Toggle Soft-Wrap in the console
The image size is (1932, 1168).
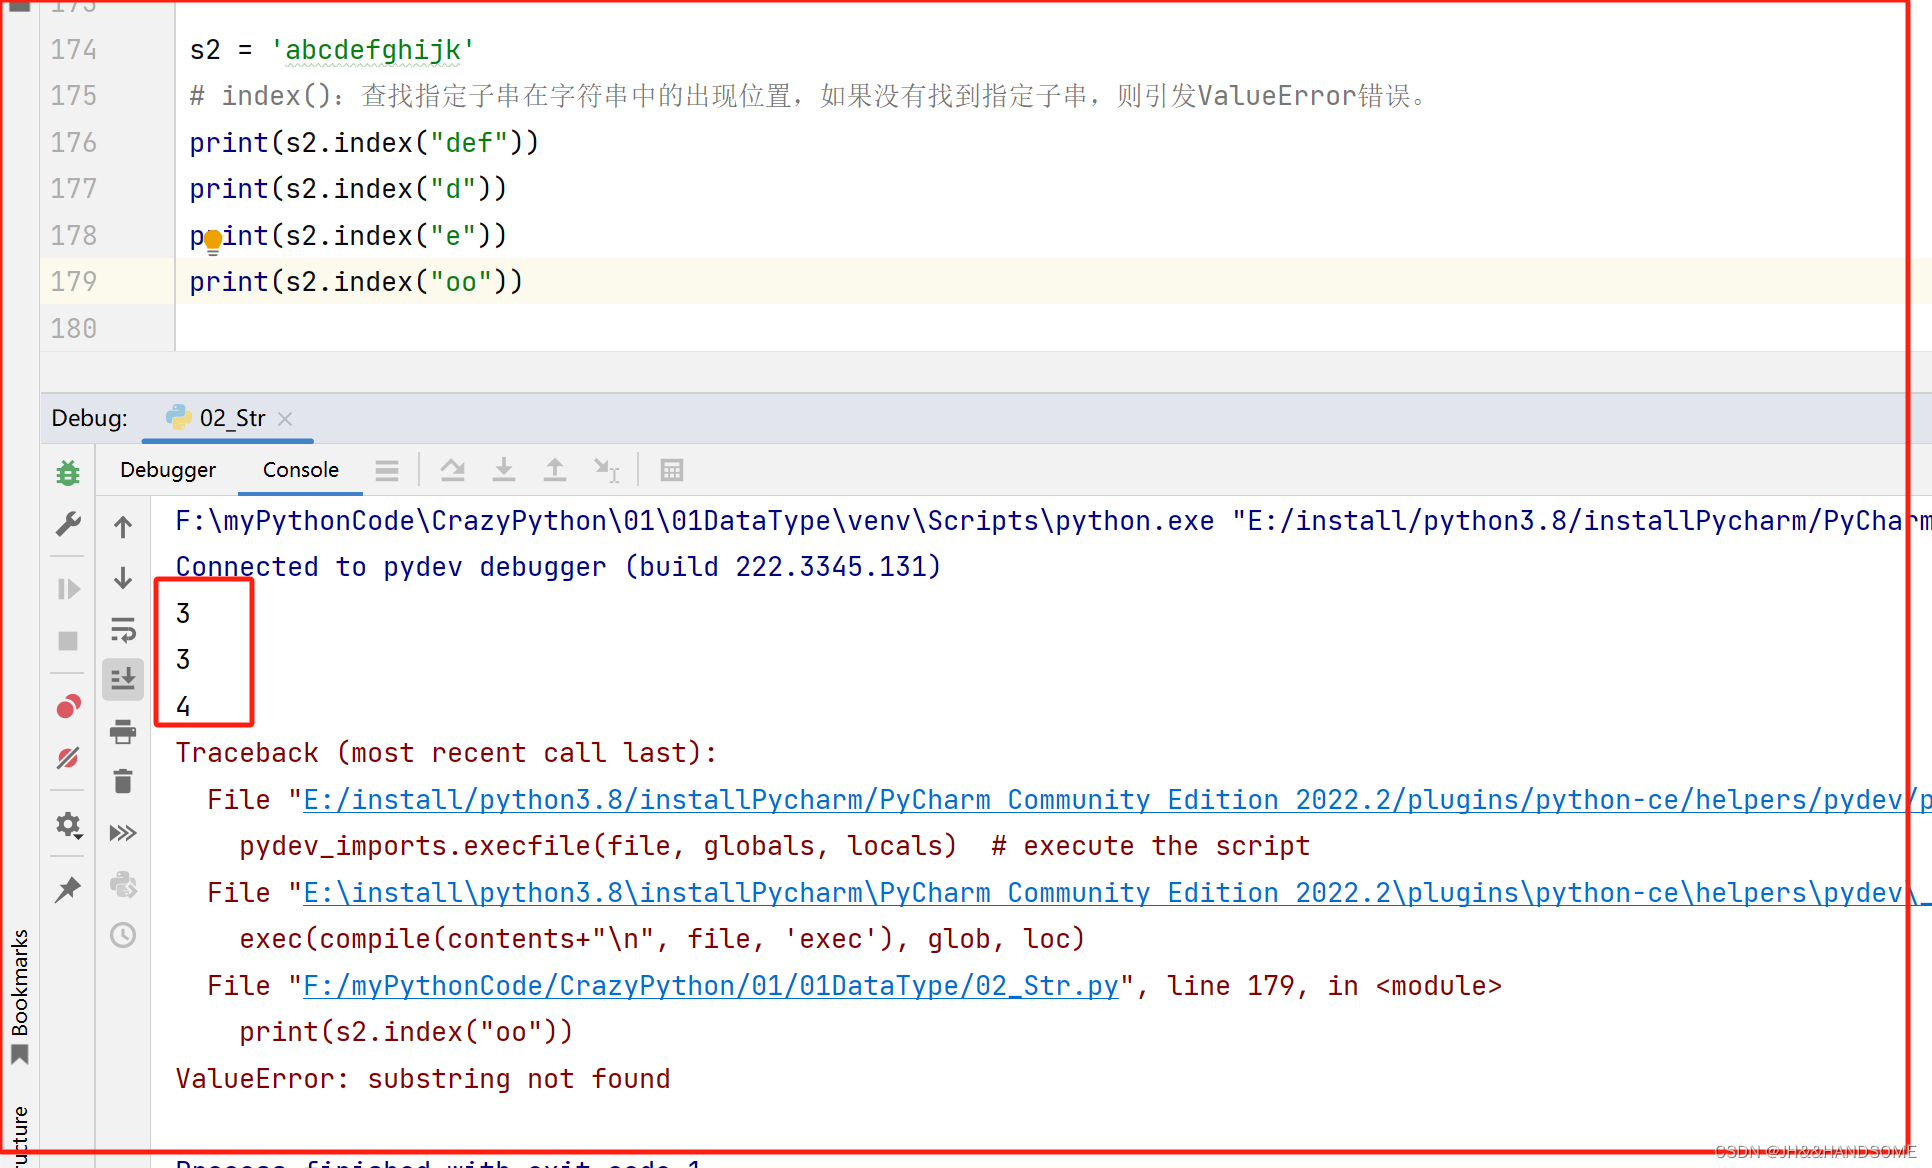pos(123,630)
